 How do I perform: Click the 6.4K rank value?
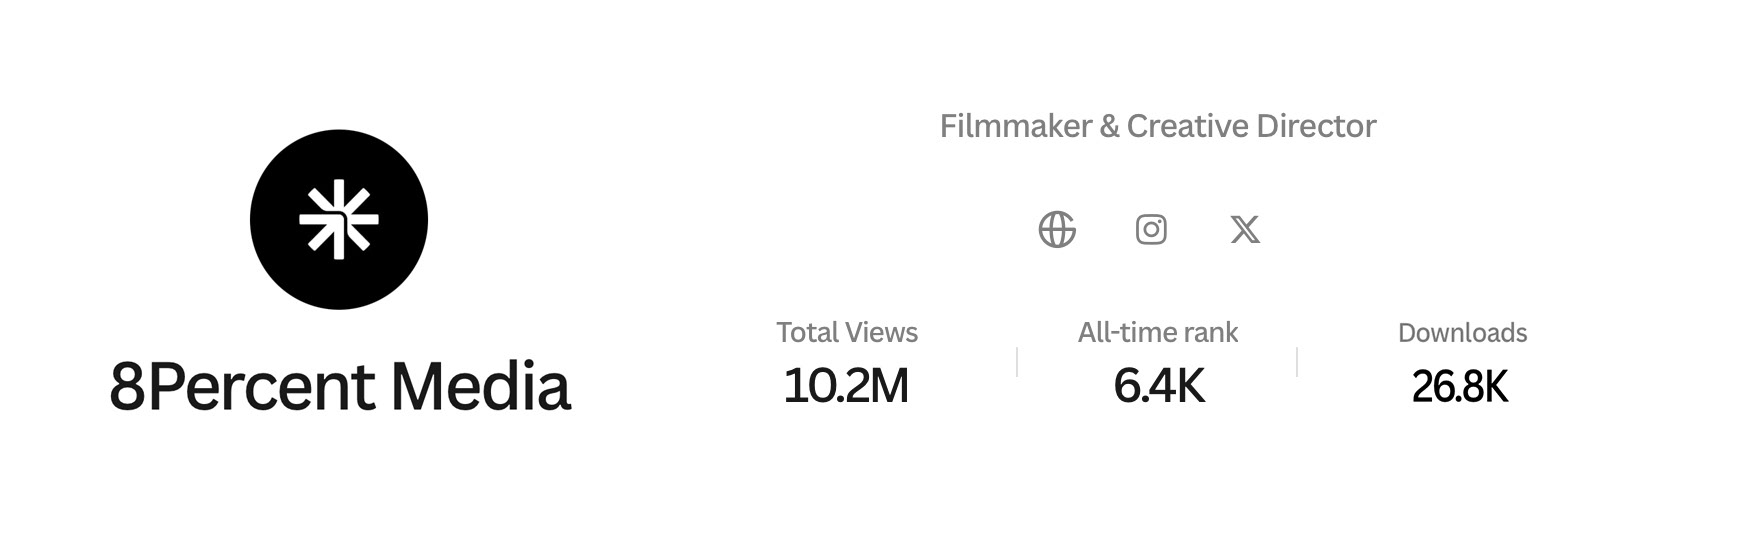[1159, 386]
